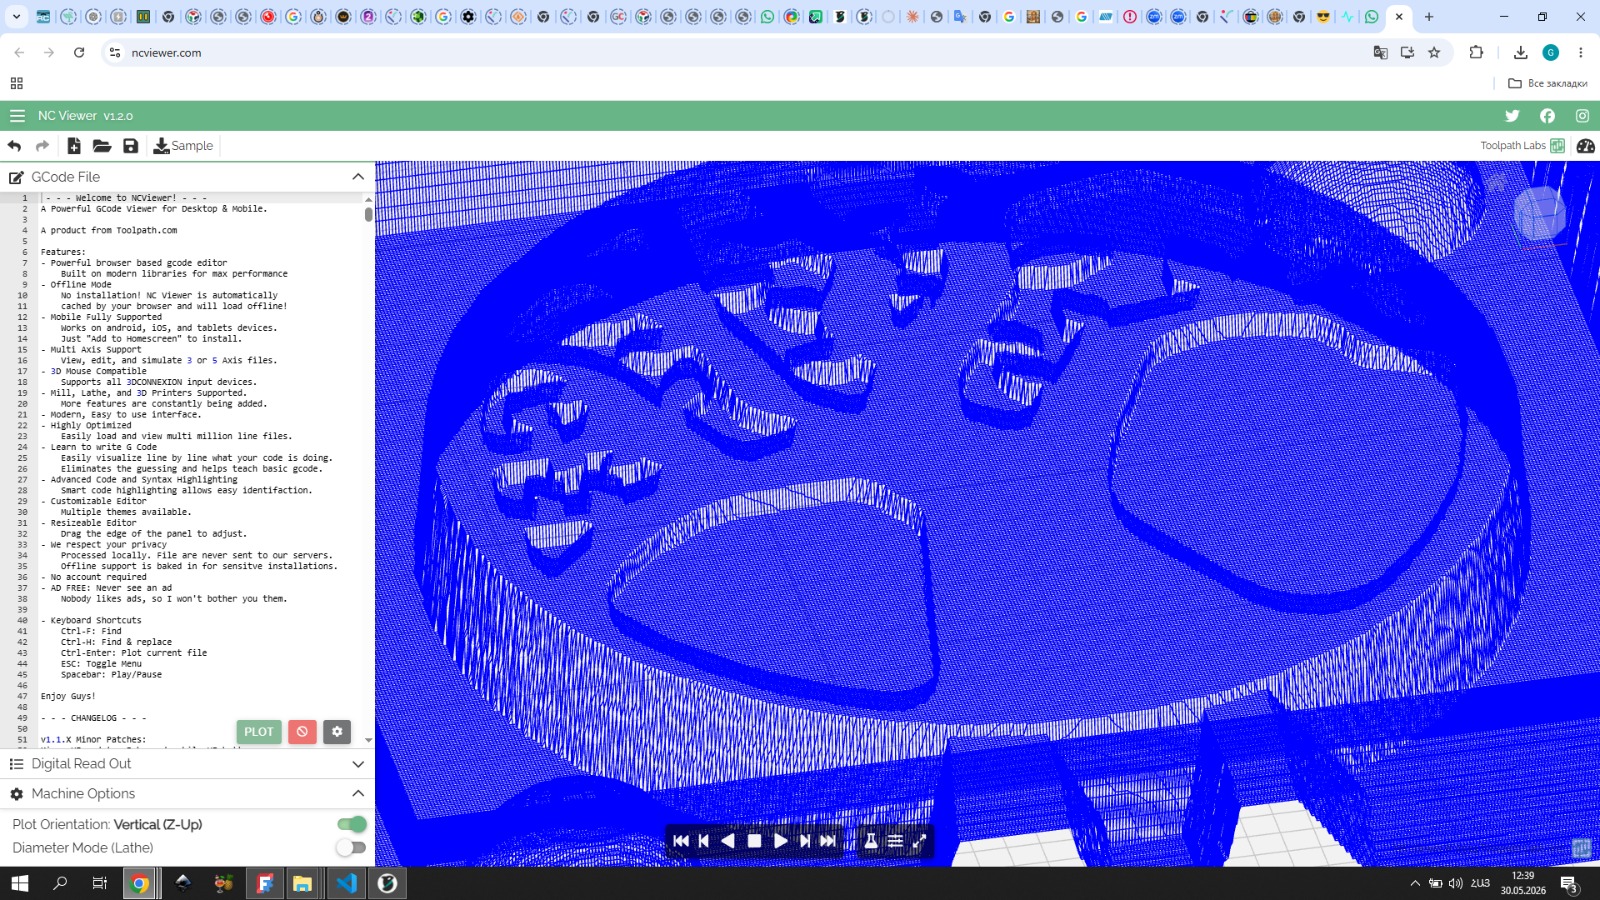1600x900 pixels.
Task: Open Visual Studio Code from the taskbar
Action: pos(346,883)
